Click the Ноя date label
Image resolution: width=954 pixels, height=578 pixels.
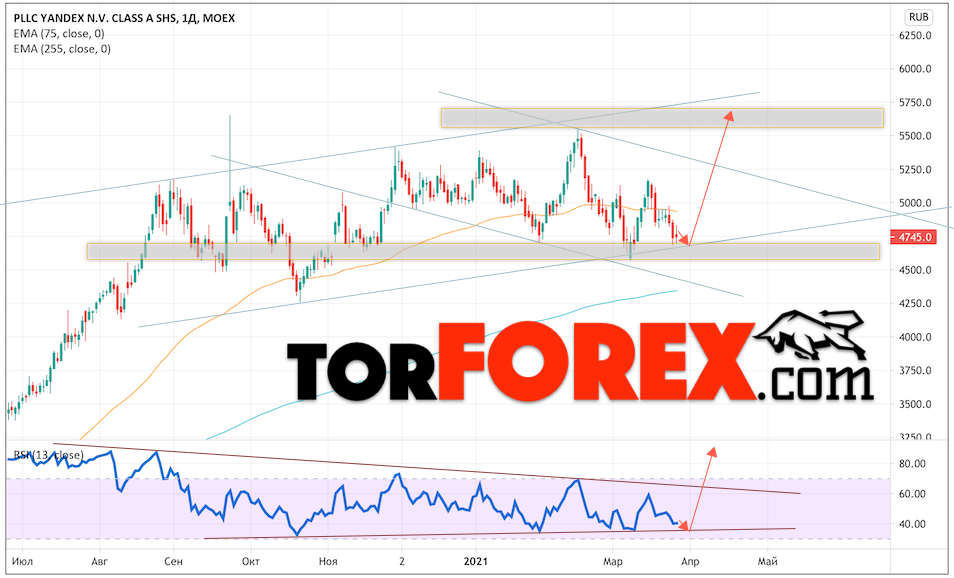[x=328, y=561]
